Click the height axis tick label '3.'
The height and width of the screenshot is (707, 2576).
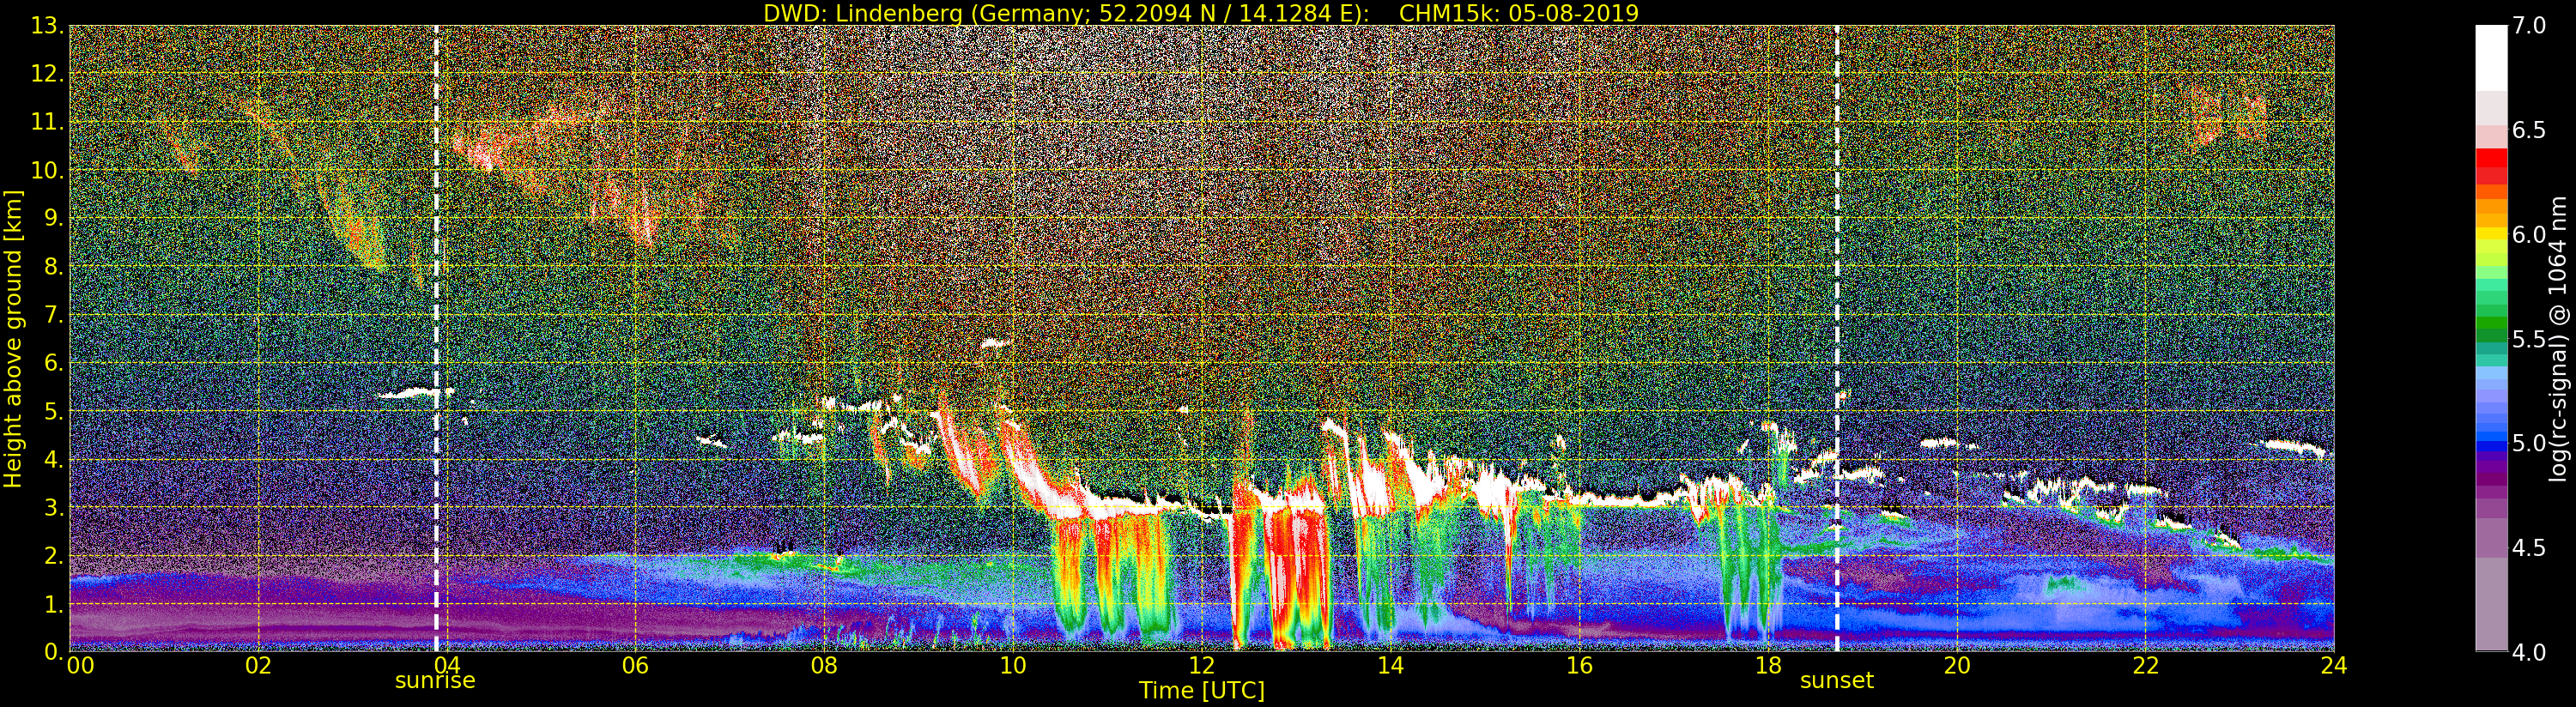click(54, 507)
